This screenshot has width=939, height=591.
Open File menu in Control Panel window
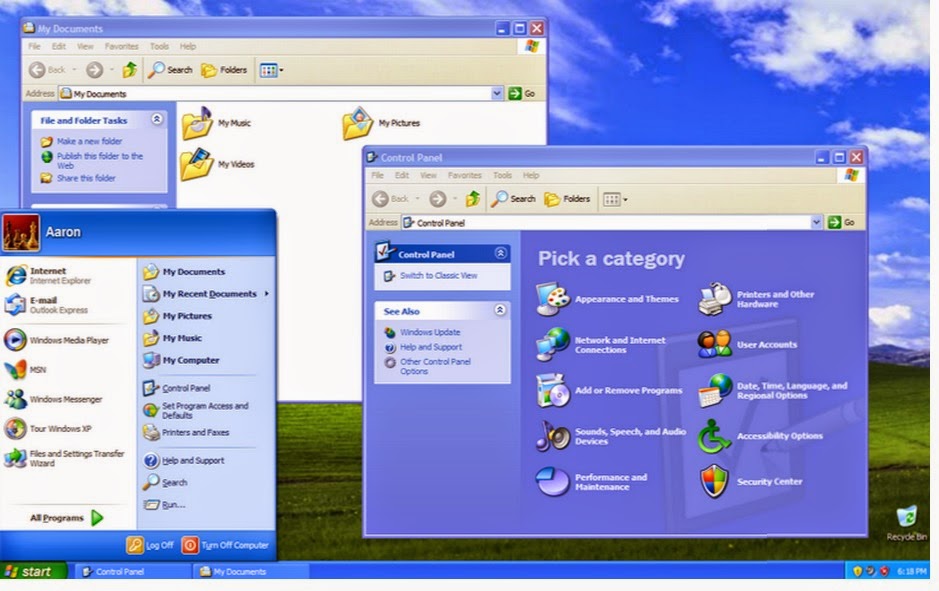(377, 175)
